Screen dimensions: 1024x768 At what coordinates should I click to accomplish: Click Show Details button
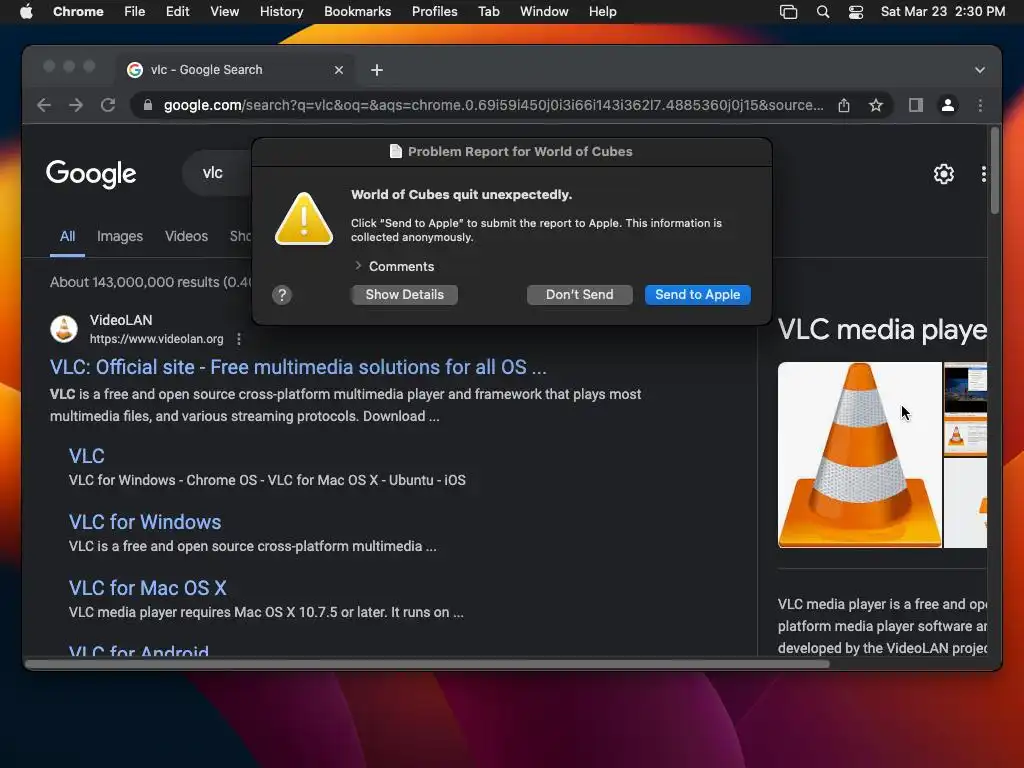coord(404,295)
